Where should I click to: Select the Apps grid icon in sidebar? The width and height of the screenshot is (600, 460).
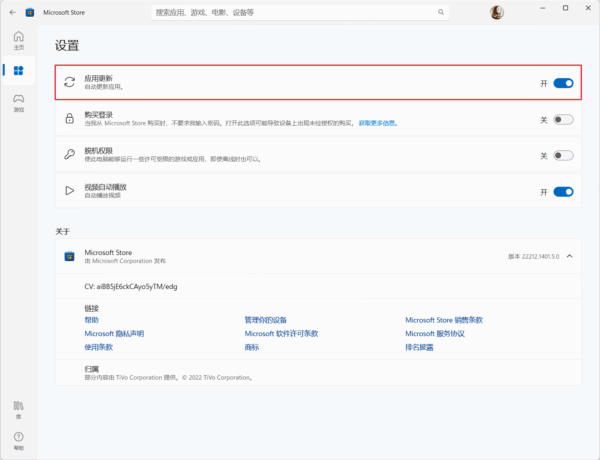[x=18, y=70]
